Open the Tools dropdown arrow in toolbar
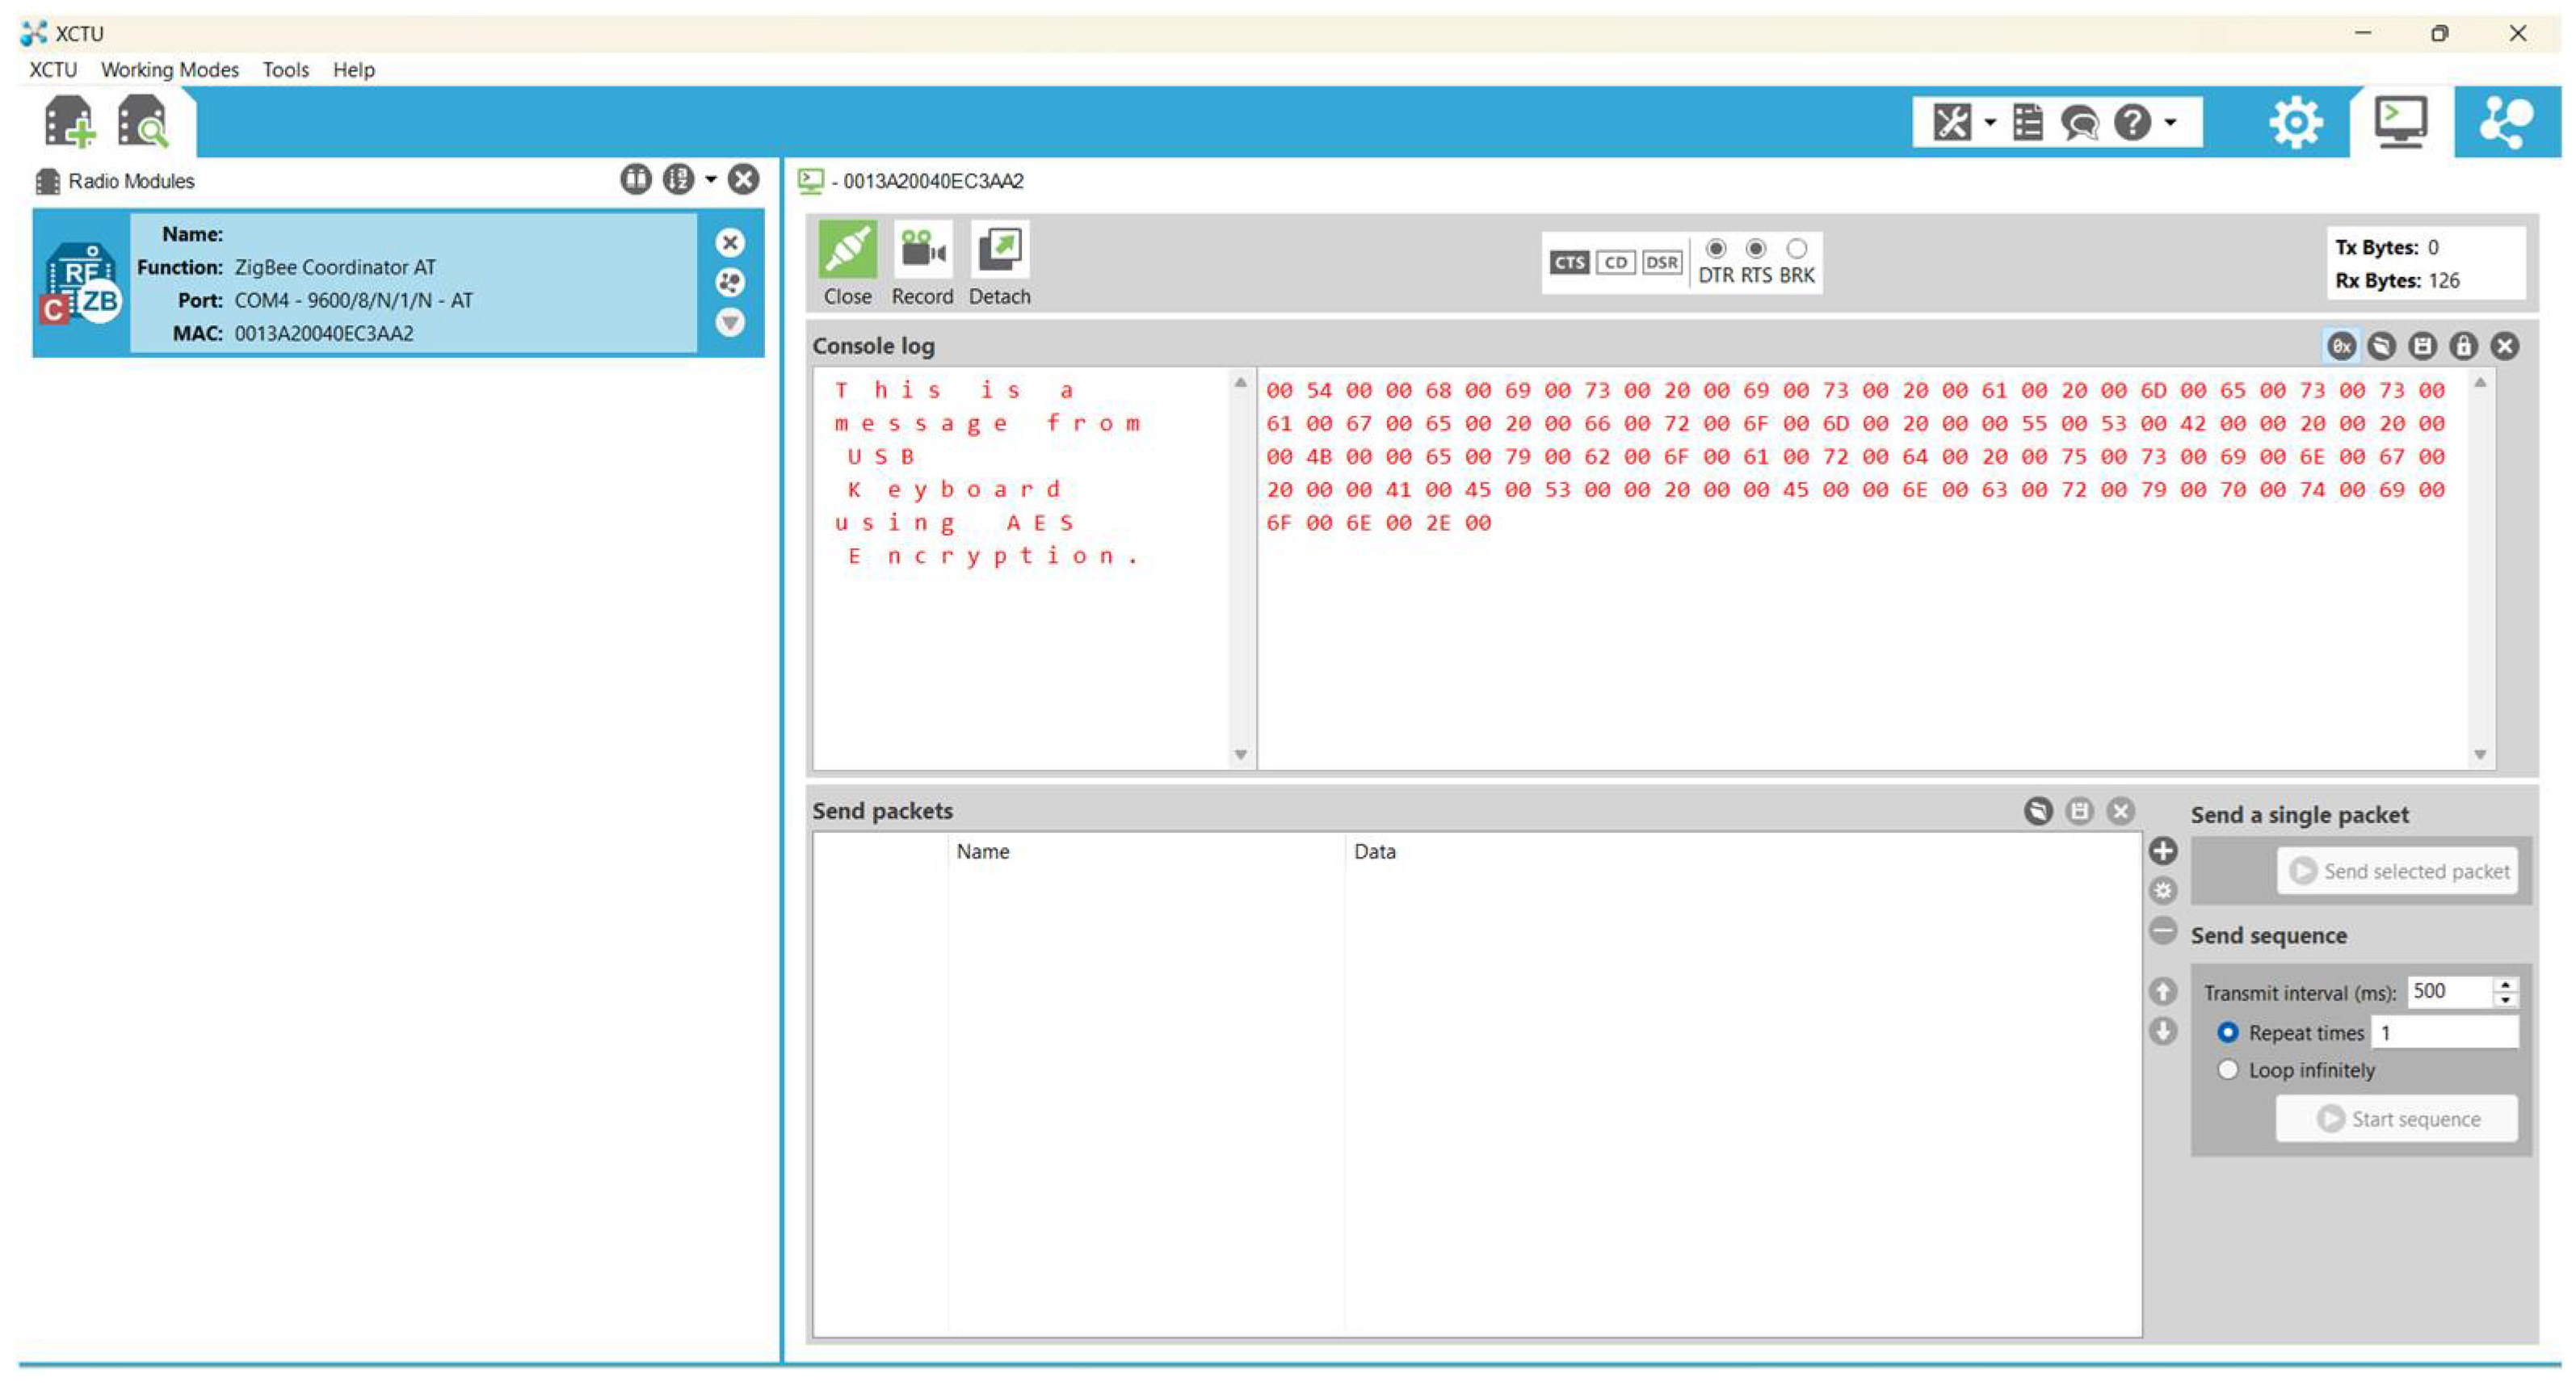Image resolution: width=2576 pixels, height=1386 pixels. [x=1990, y=122]
